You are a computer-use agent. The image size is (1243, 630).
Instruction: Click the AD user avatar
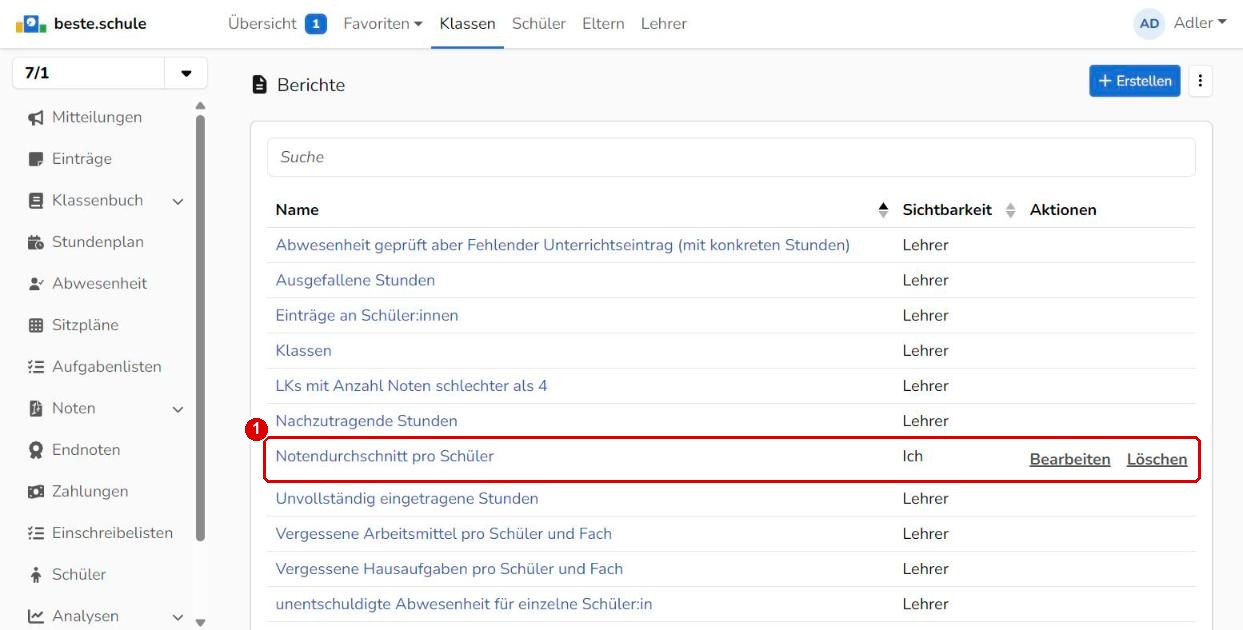coord(1149,23)
